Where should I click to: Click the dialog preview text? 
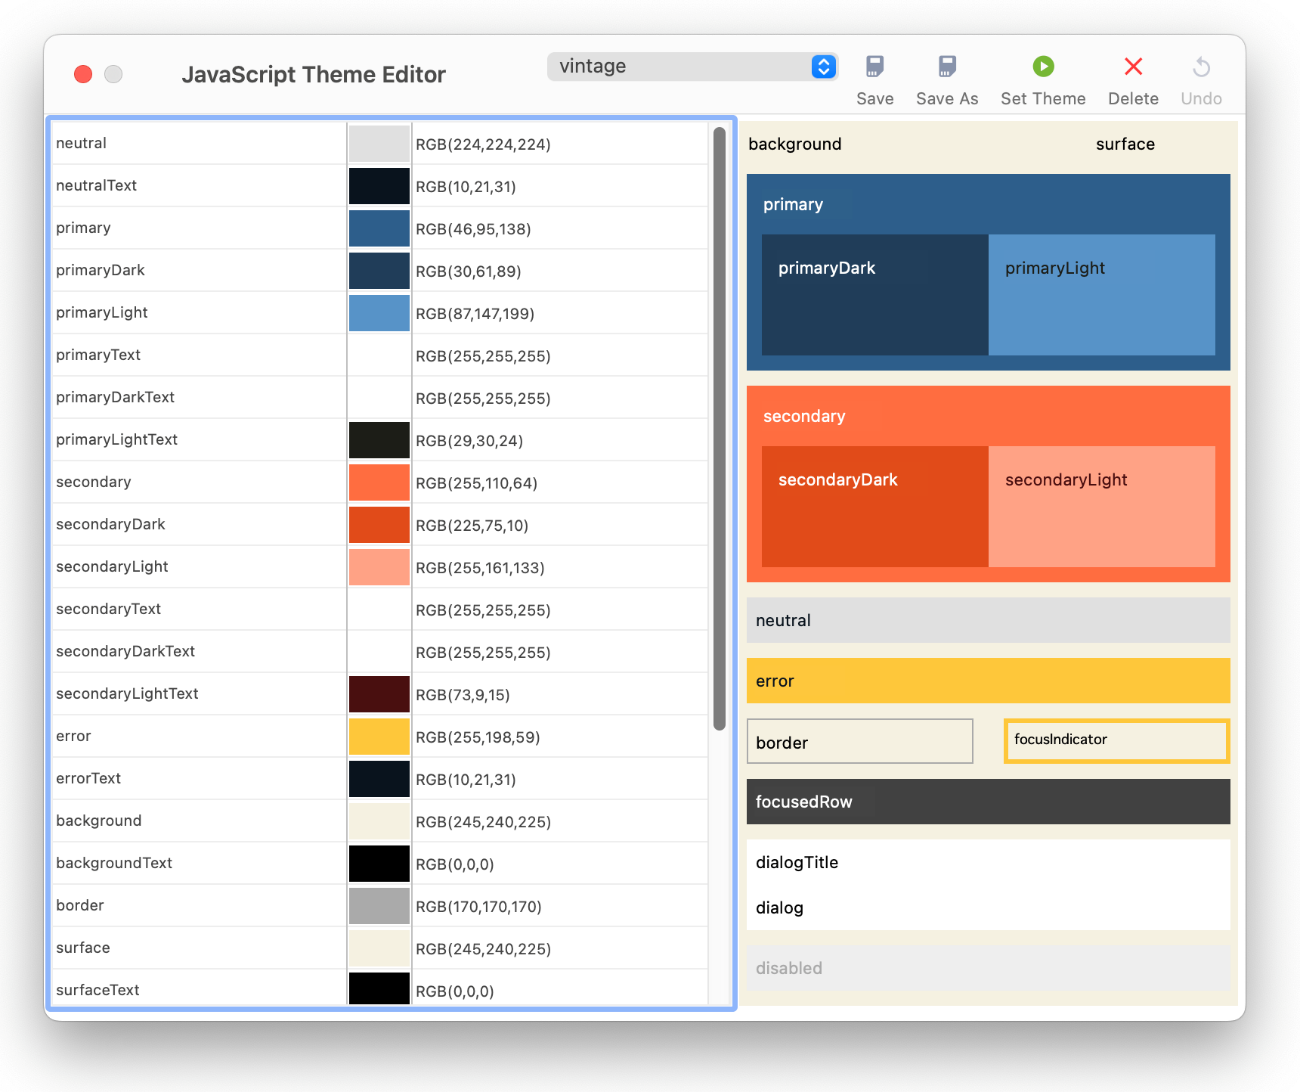(779, 908)
